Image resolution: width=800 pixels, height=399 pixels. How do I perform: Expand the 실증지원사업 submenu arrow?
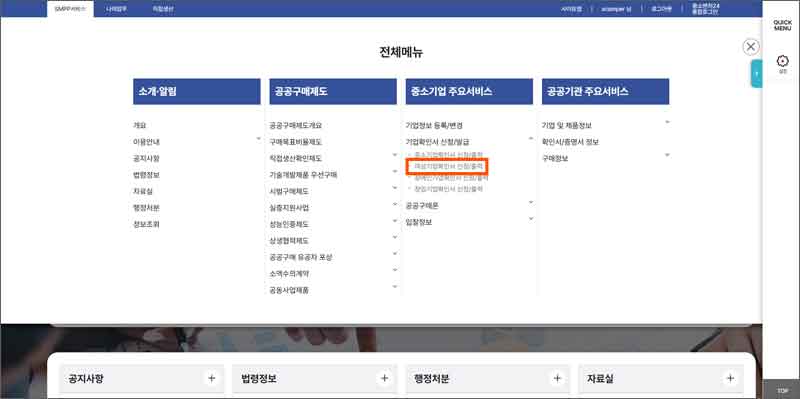click(394, 205)
